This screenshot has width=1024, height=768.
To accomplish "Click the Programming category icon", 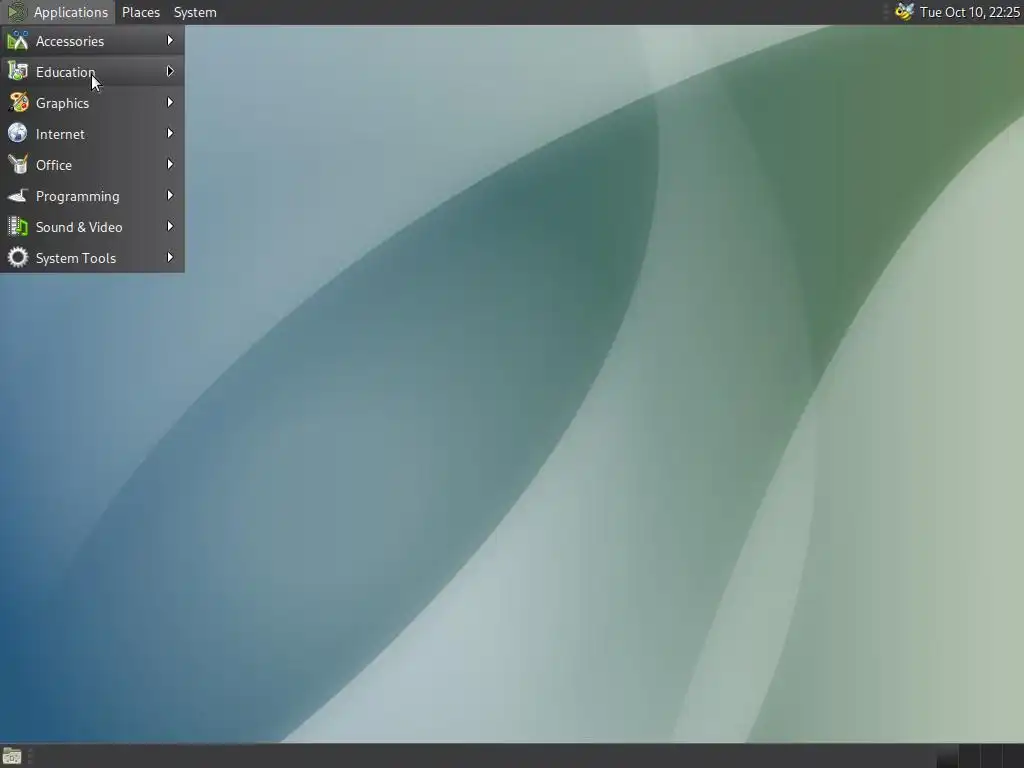I will [18, 196].
